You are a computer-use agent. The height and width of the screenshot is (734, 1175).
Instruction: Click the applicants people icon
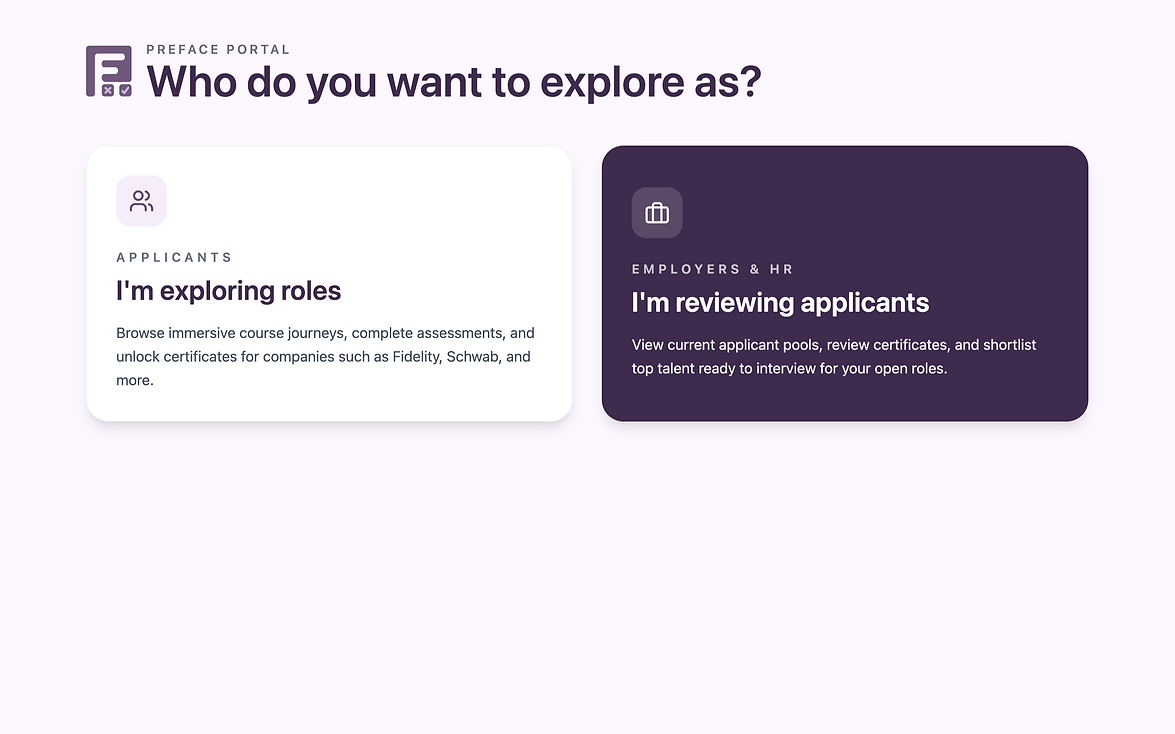pyautogui.click(x=141, y=201)
